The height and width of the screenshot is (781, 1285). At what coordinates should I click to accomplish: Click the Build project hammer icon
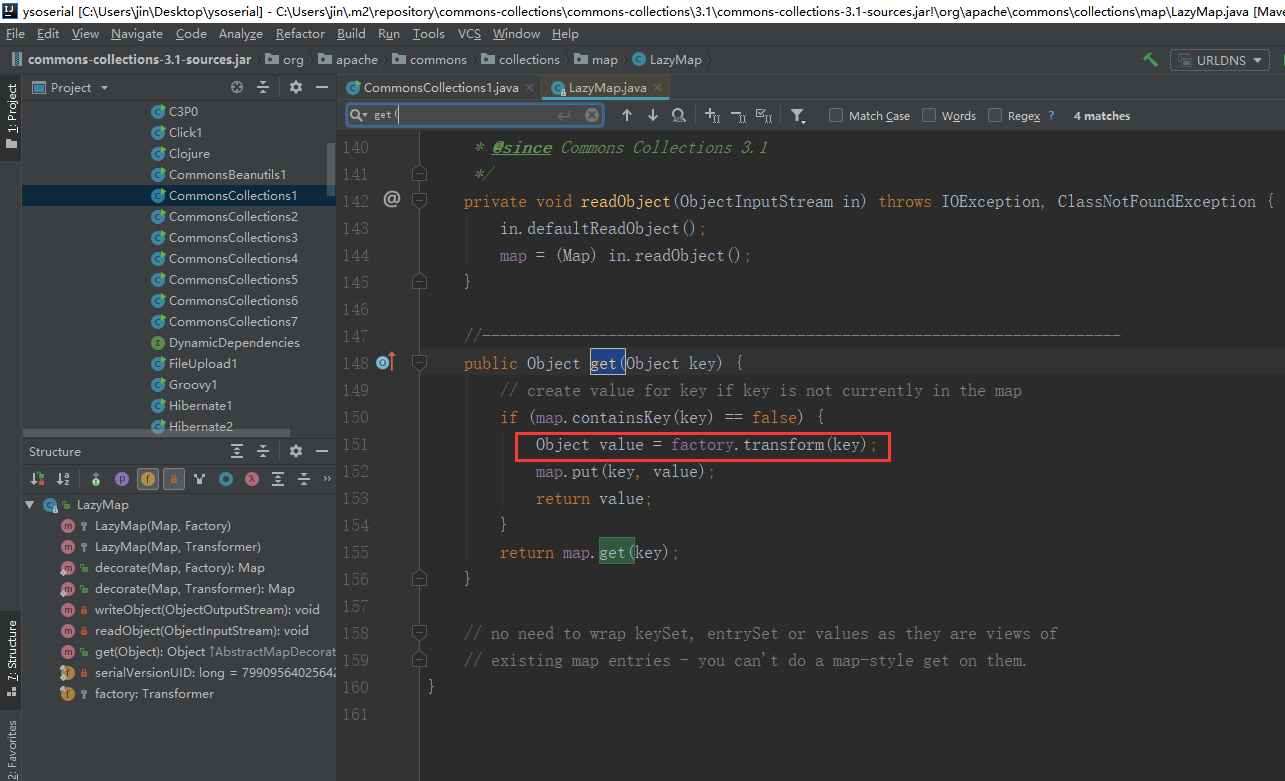[x=1150, y=60]
